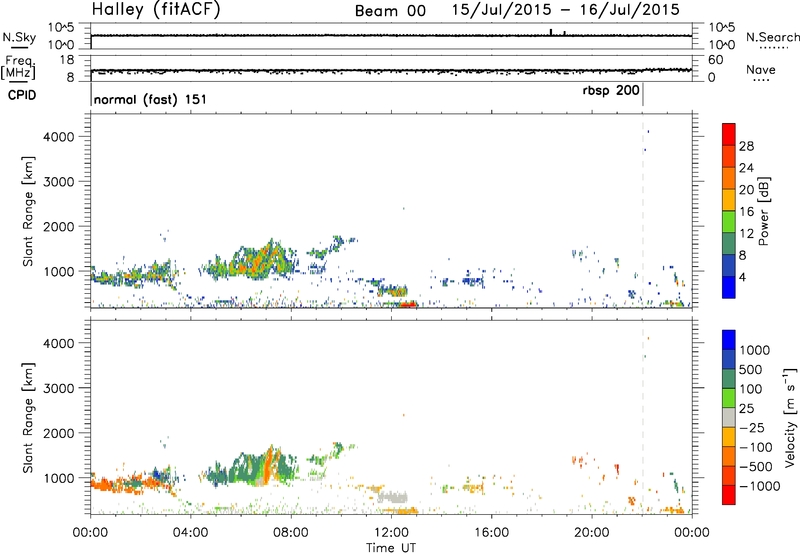Click the 'Beam 00' label
This screenshot has width=800, height=554.
pos(390,11)
